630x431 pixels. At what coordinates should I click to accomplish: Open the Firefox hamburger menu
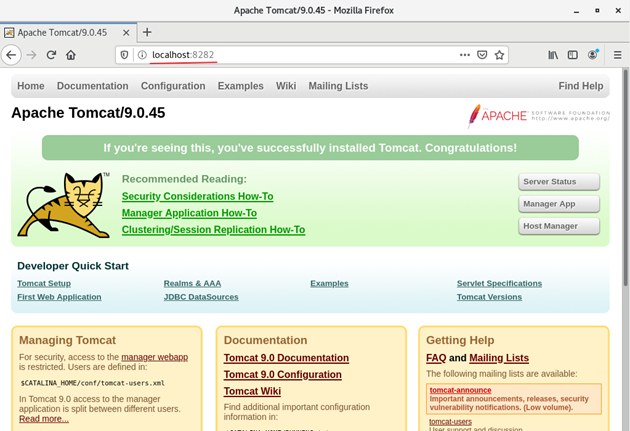618,55
